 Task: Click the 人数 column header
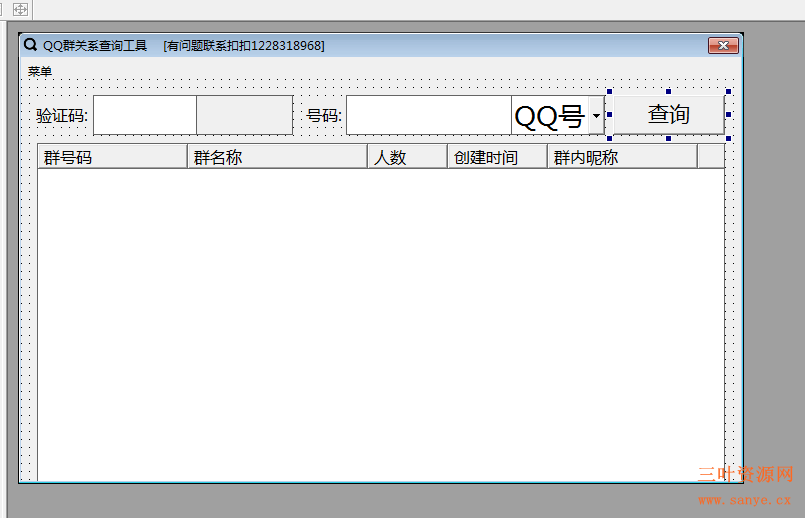(407, 157)
